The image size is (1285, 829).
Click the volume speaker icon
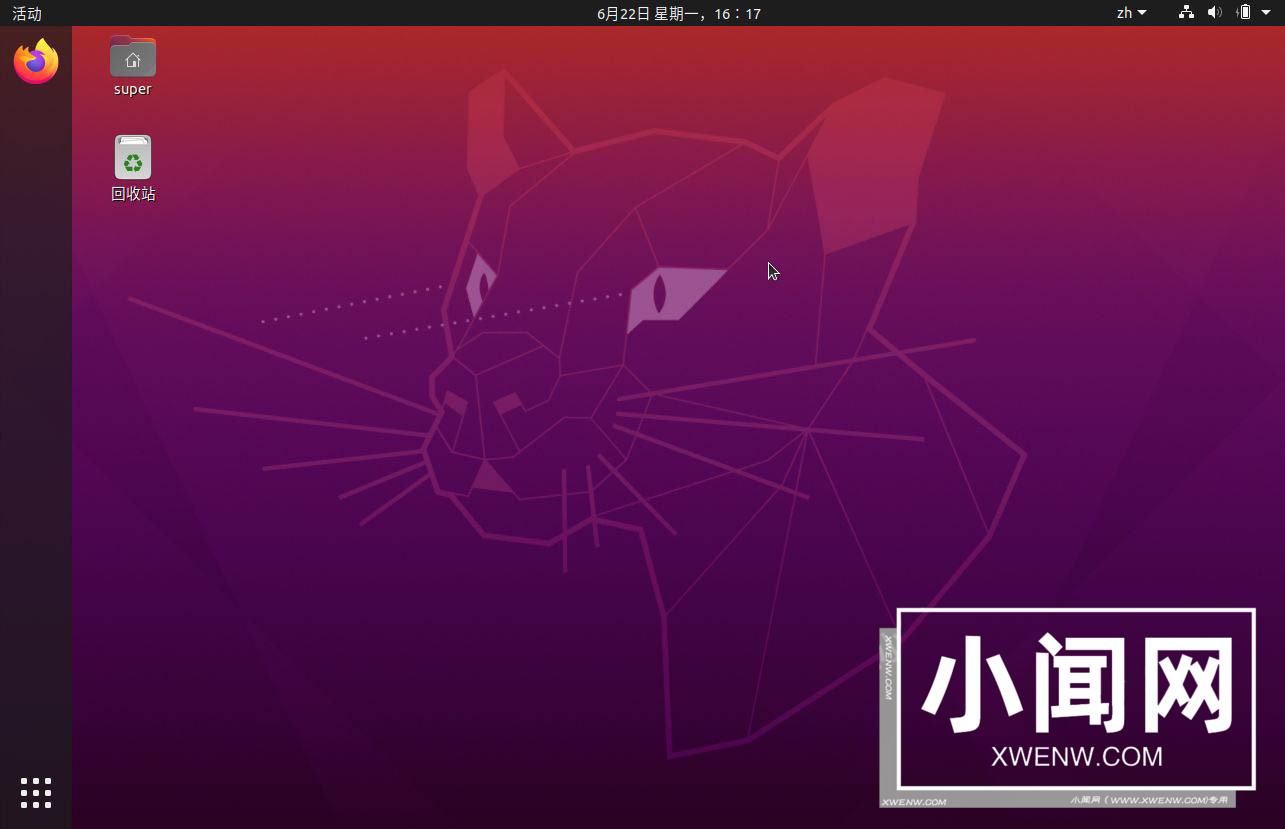click(x=1215, y=13)
